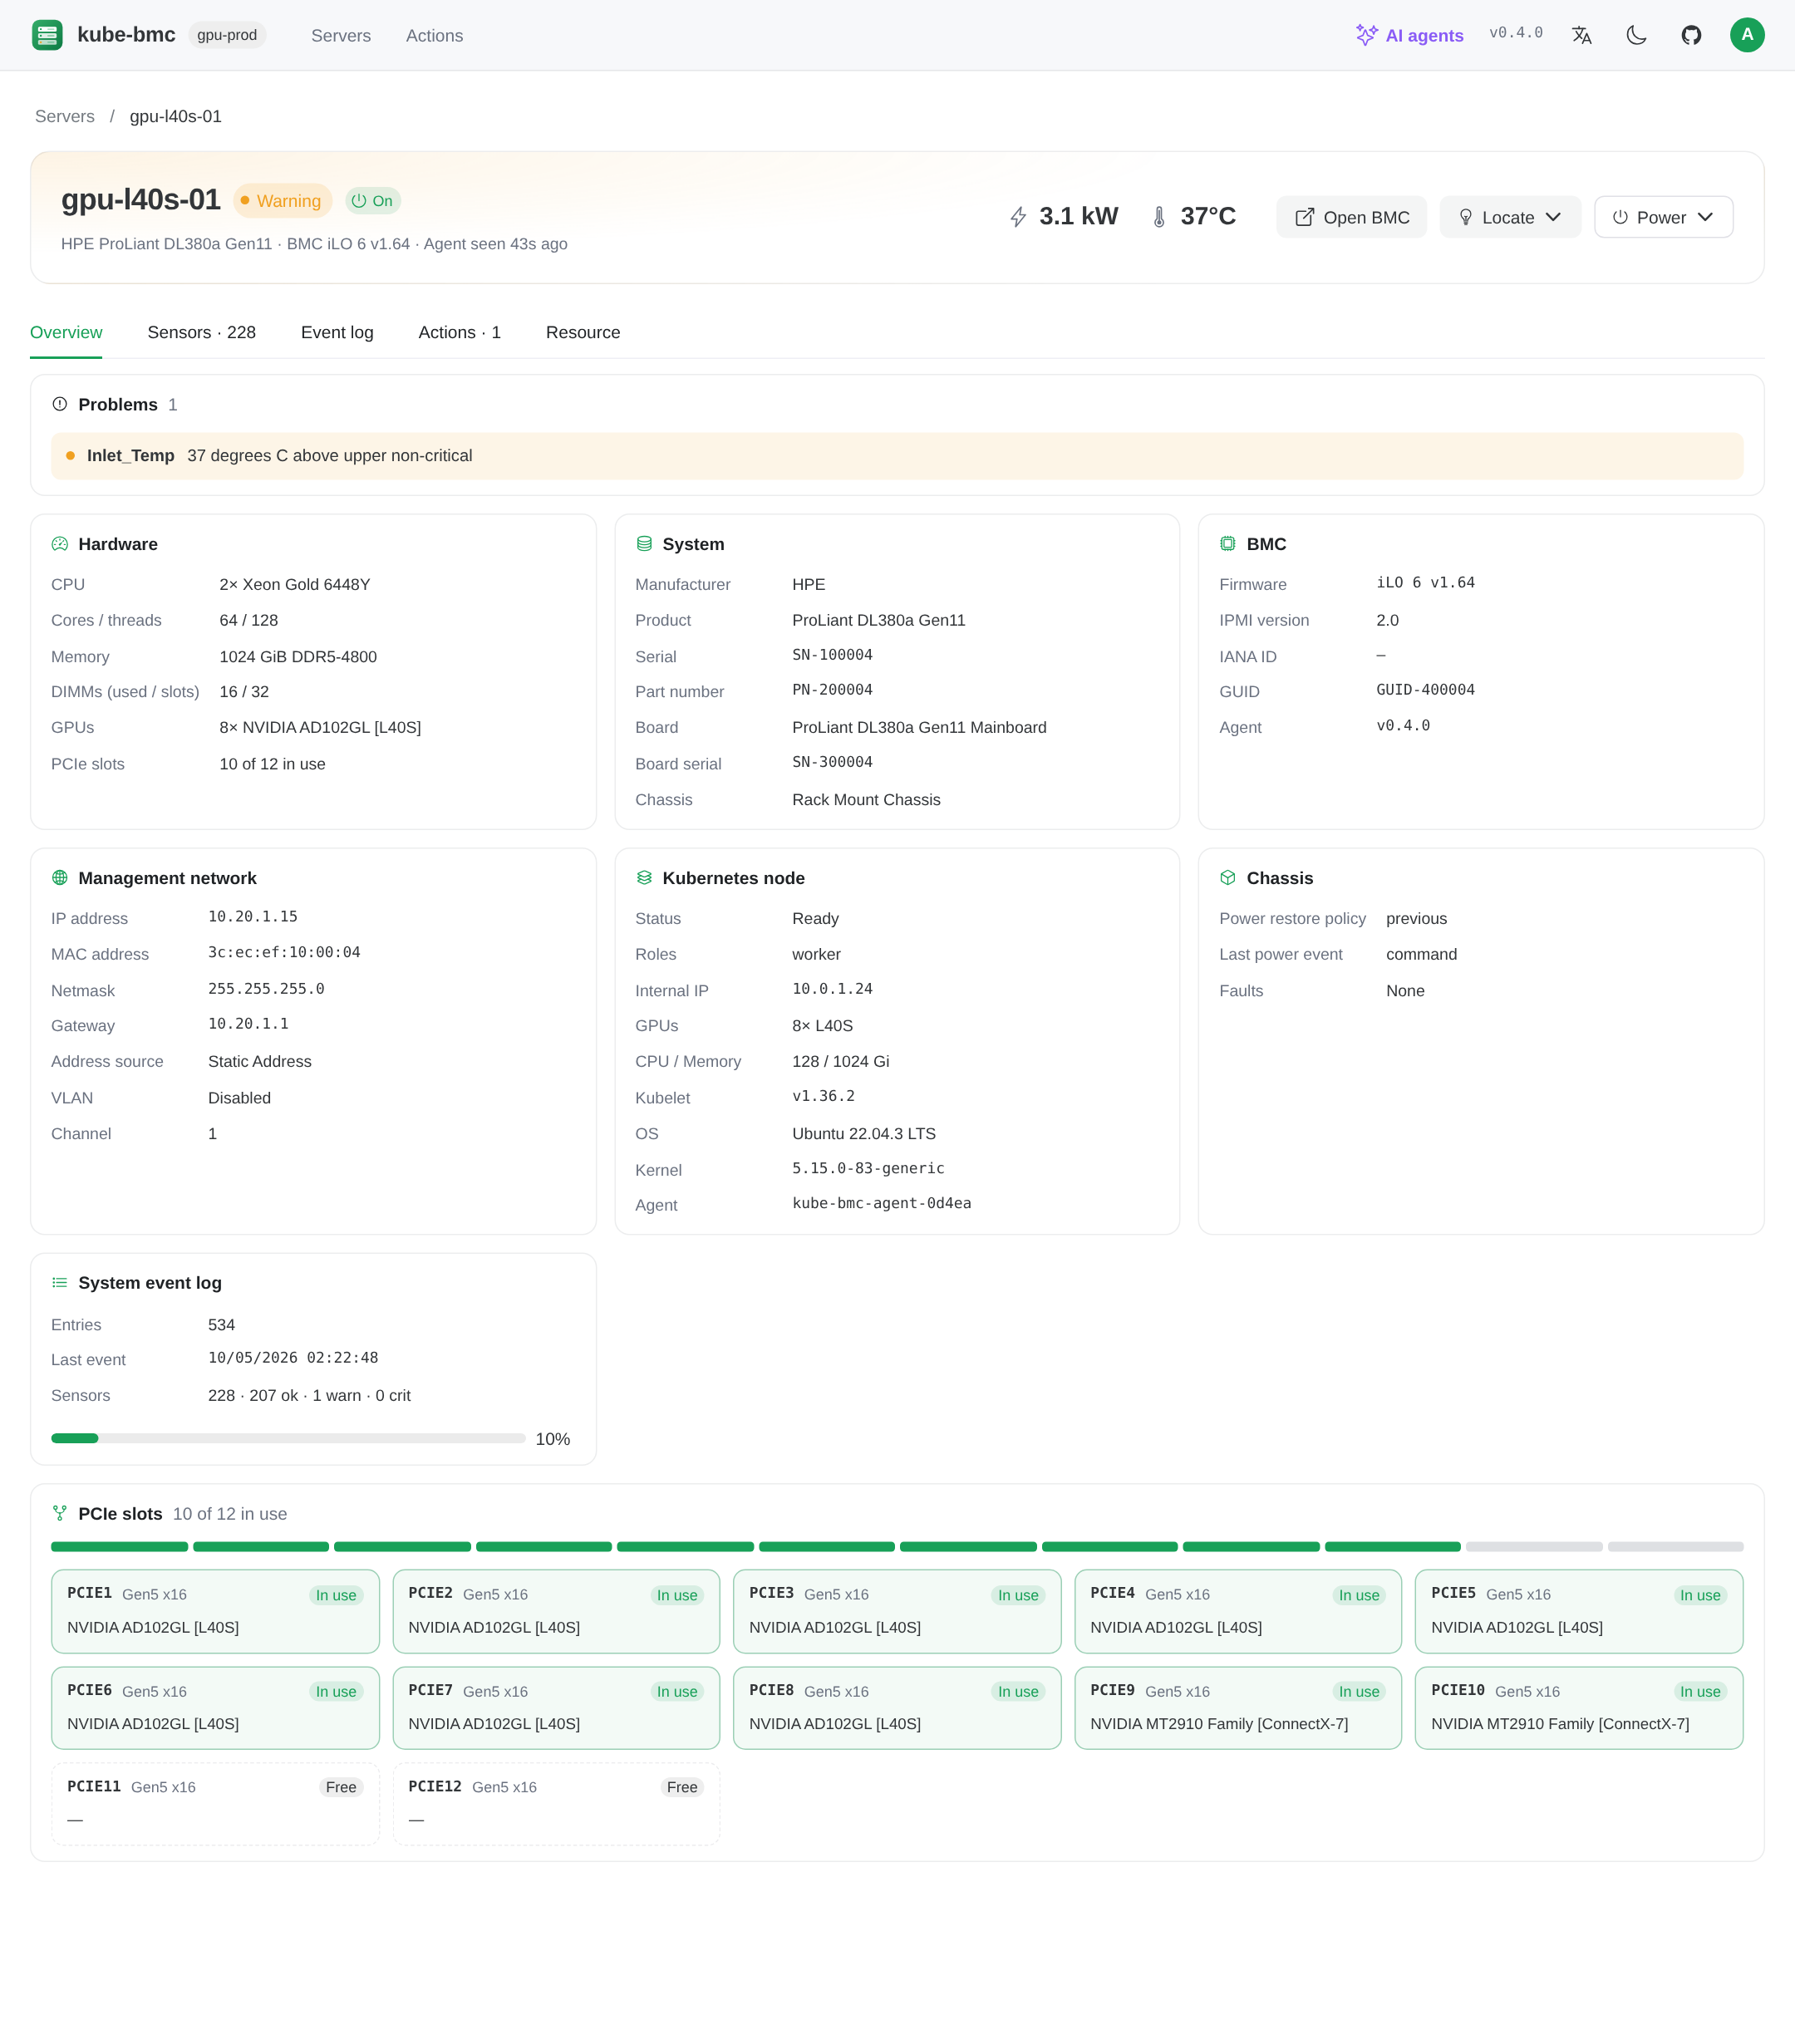Image resolution: width=1795 pixels, height=2044 pixels.
Task: Select the PCIE1 slot card
Action: (x=215, y=1611)
